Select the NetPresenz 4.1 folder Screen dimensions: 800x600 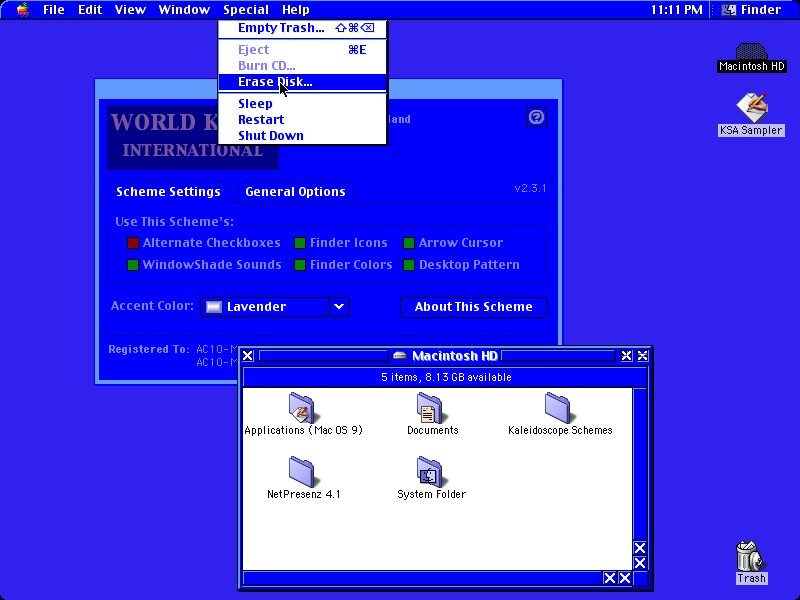302,471
